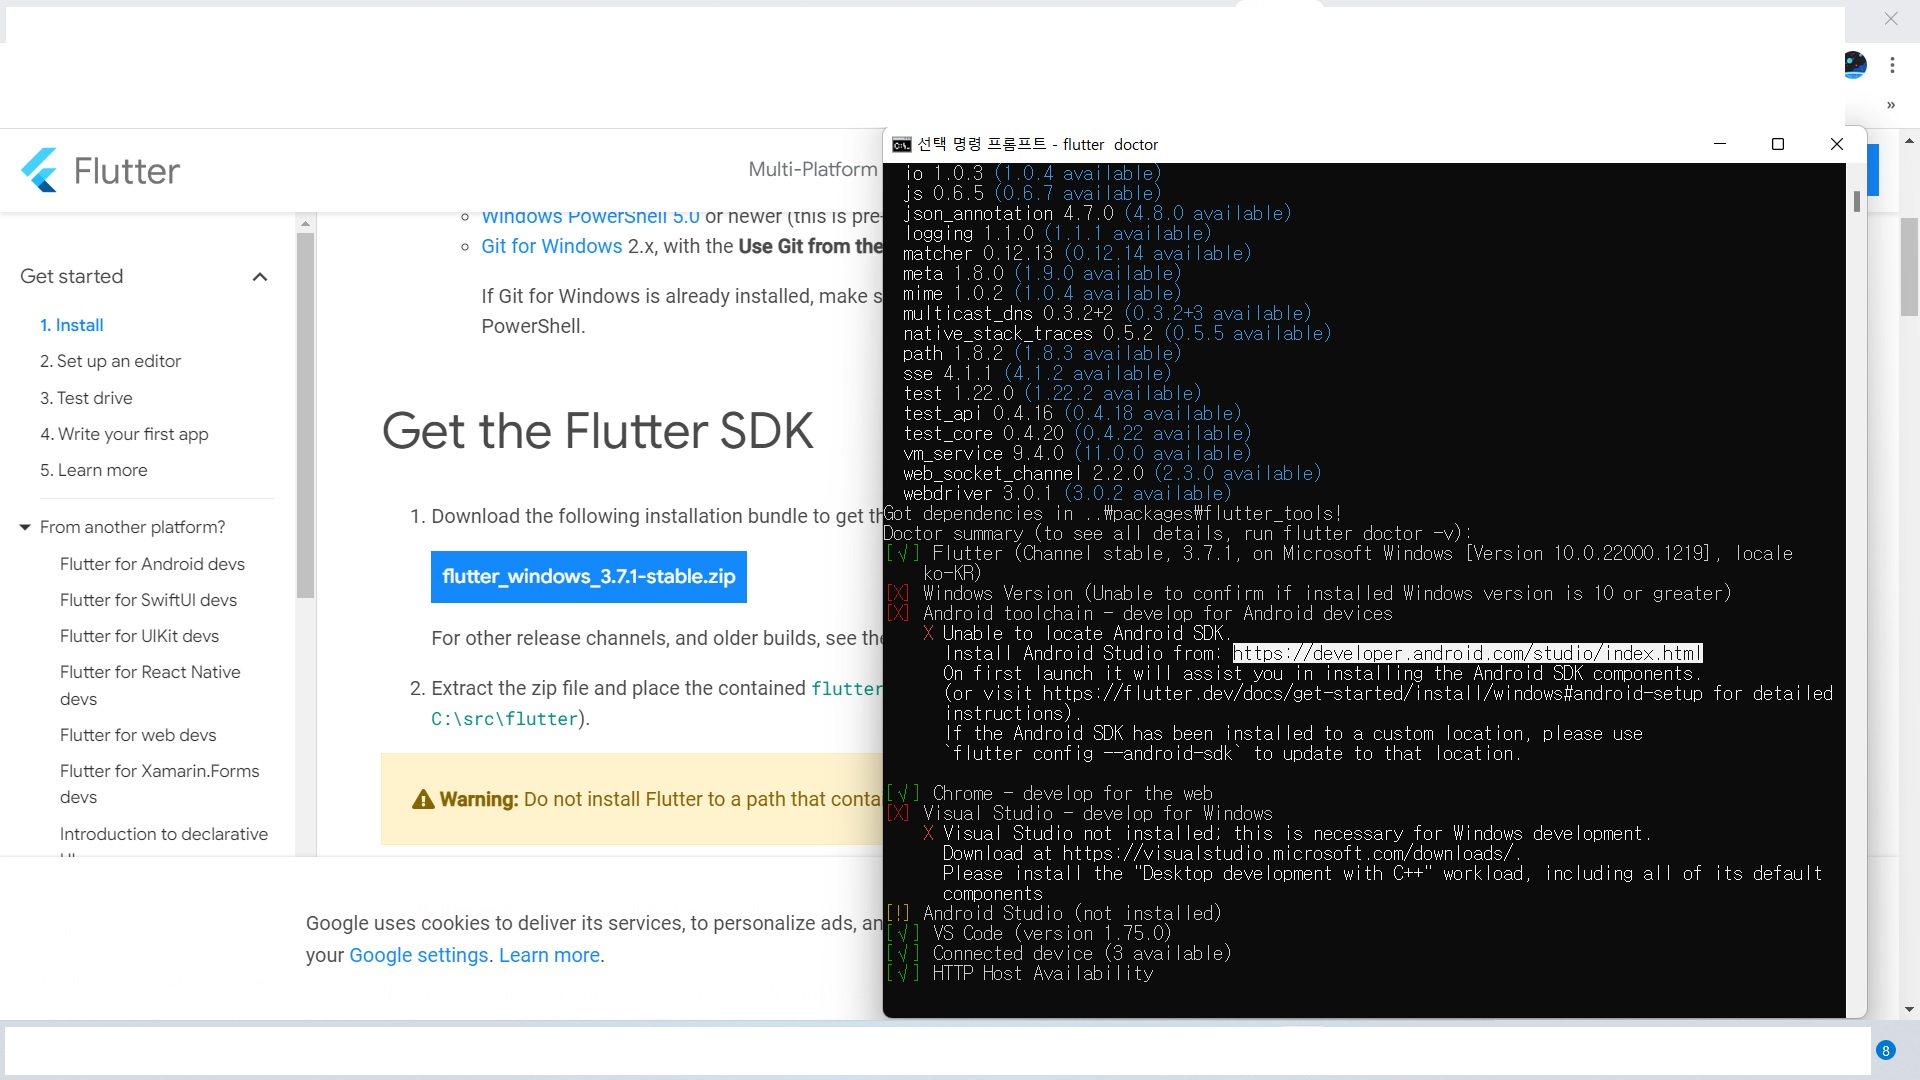
Task: Open browser profile avatar
Action: pos(1855,65)
